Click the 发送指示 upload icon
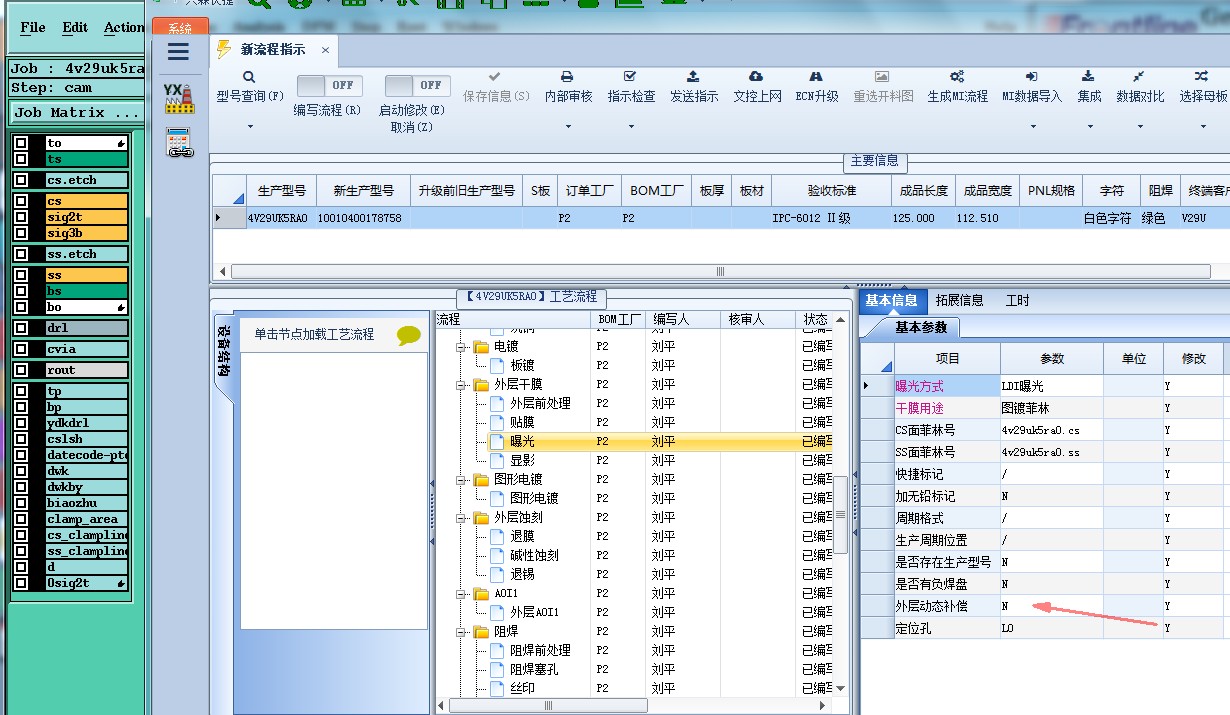The height and width of the screenshot is (715, 1230). pos(693,77)
